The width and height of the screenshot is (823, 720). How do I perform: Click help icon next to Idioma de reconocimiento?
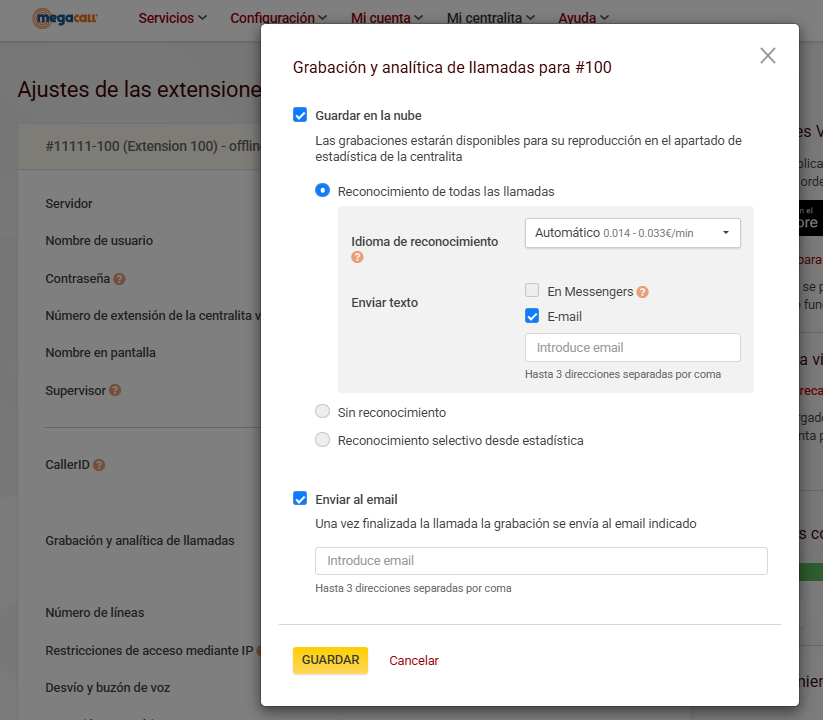(357, 257)
